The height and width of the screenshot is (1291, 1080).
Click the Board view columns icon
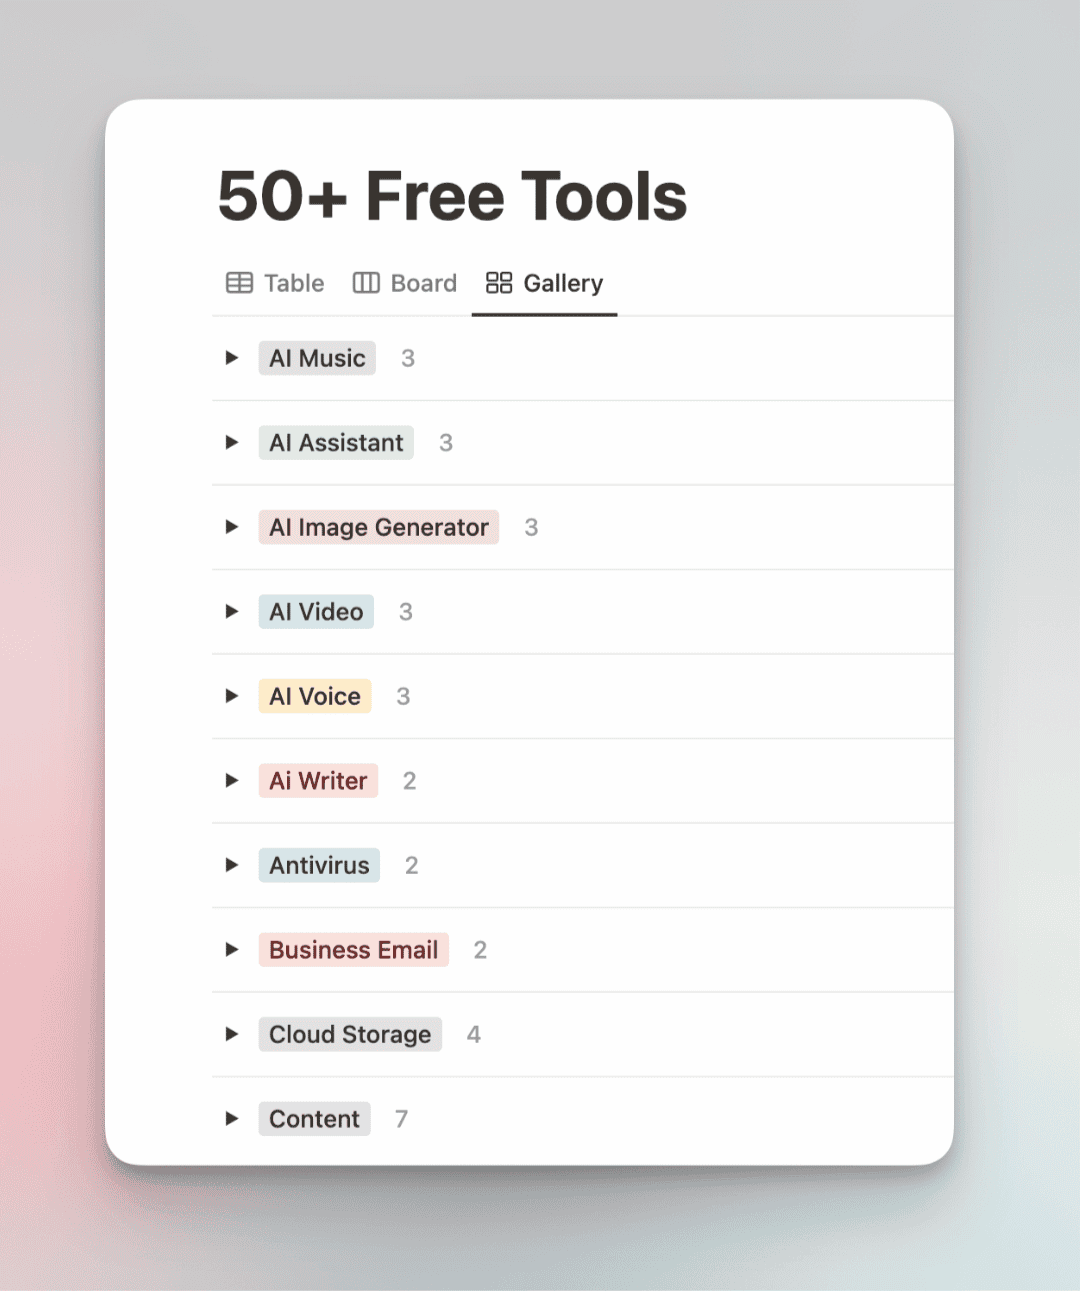[366, 283]
